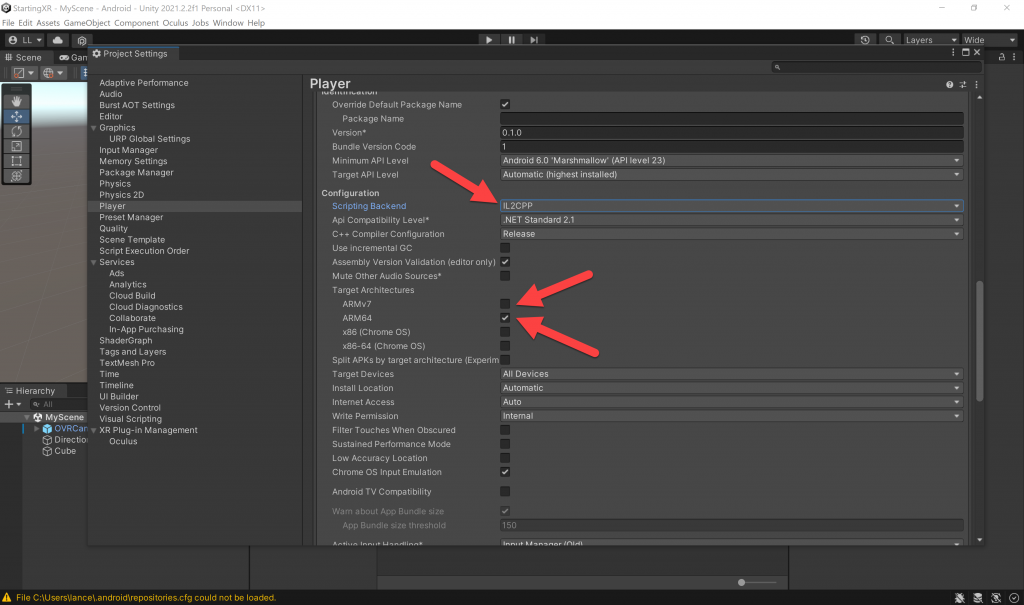Select the Scale tool
This screenshot has height=605, width=1024.
[x=16, y=146]
